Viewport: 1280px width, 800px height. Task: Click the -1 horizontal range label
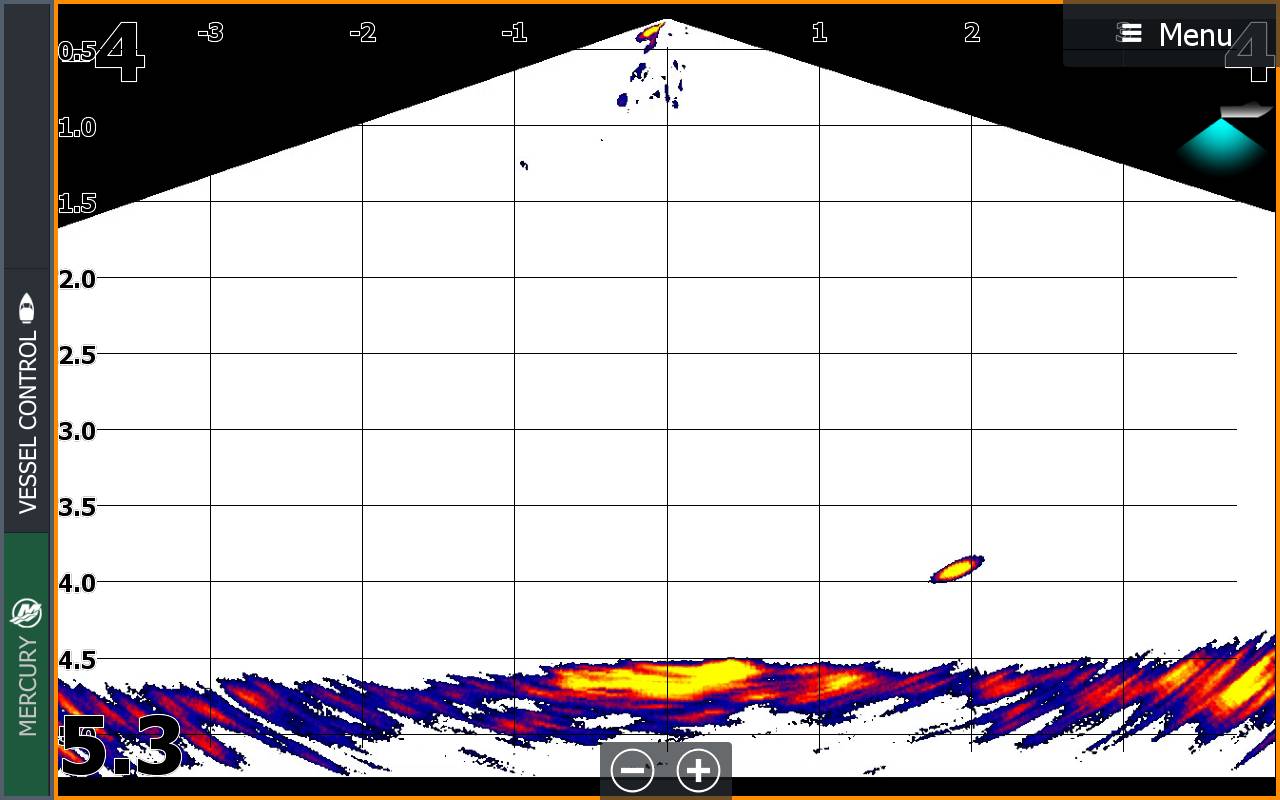coord(514,33)
